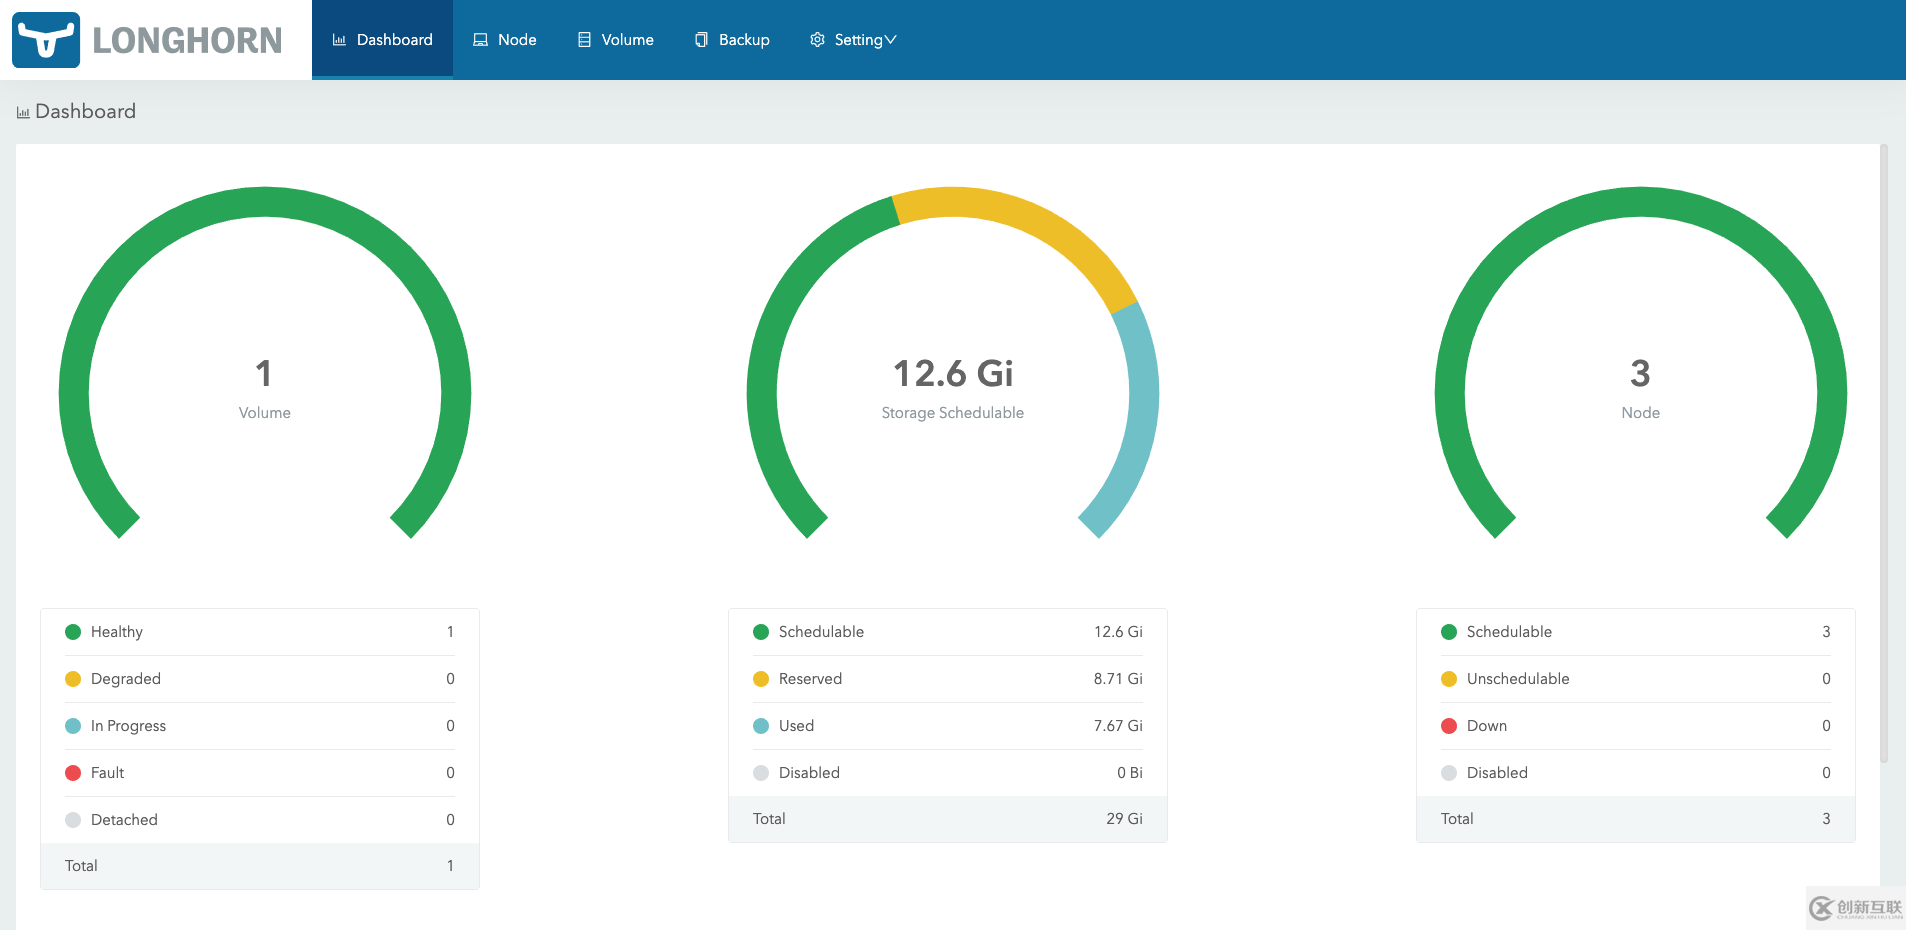Click the Backup copy icon in navbar

click(701, 40)
